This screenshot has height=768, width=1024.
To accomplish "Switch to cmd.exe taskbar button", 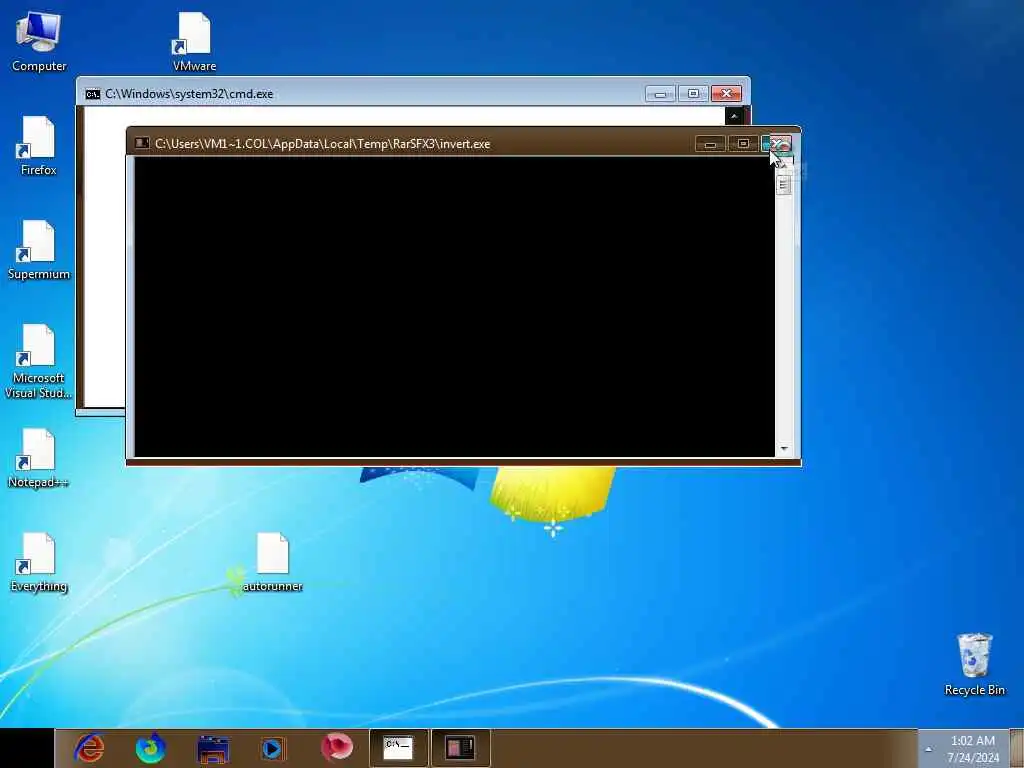I will 398,748.
